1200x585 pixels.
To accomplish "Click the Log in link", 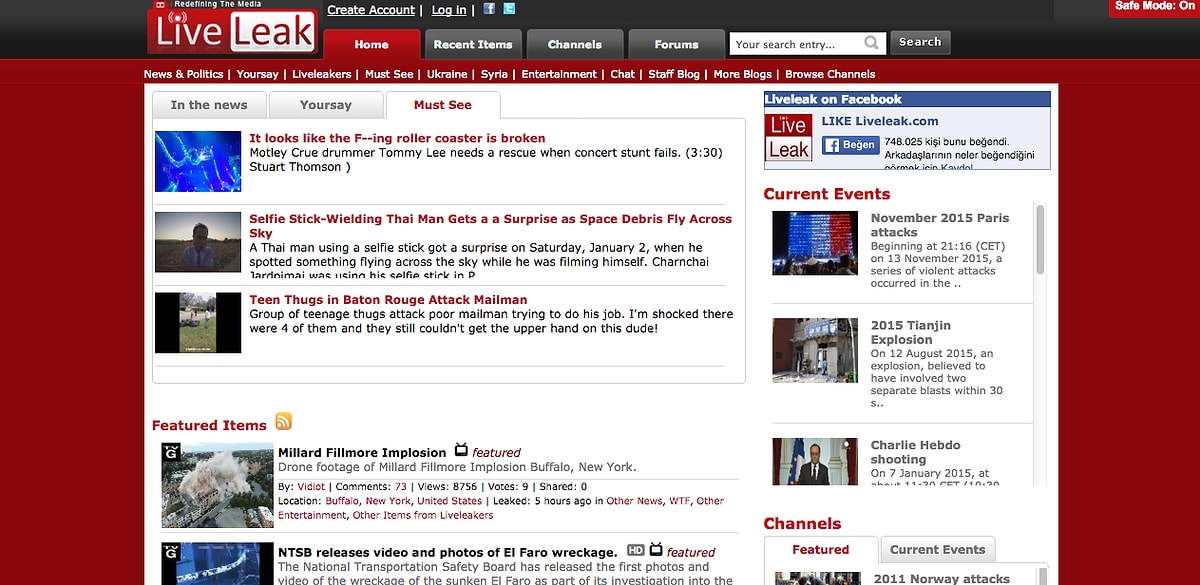I will pos(449,10).
